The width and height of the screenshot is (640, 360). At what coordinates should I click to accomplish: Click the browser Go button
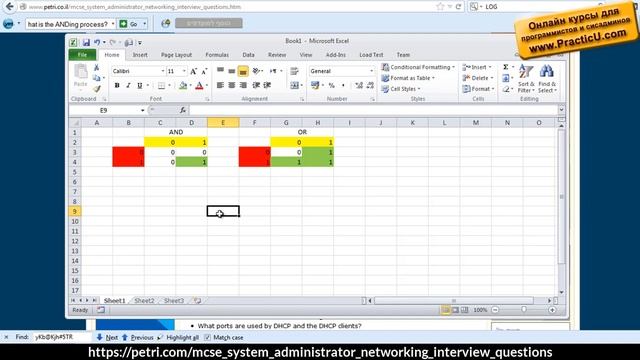[x=129, y=24]
